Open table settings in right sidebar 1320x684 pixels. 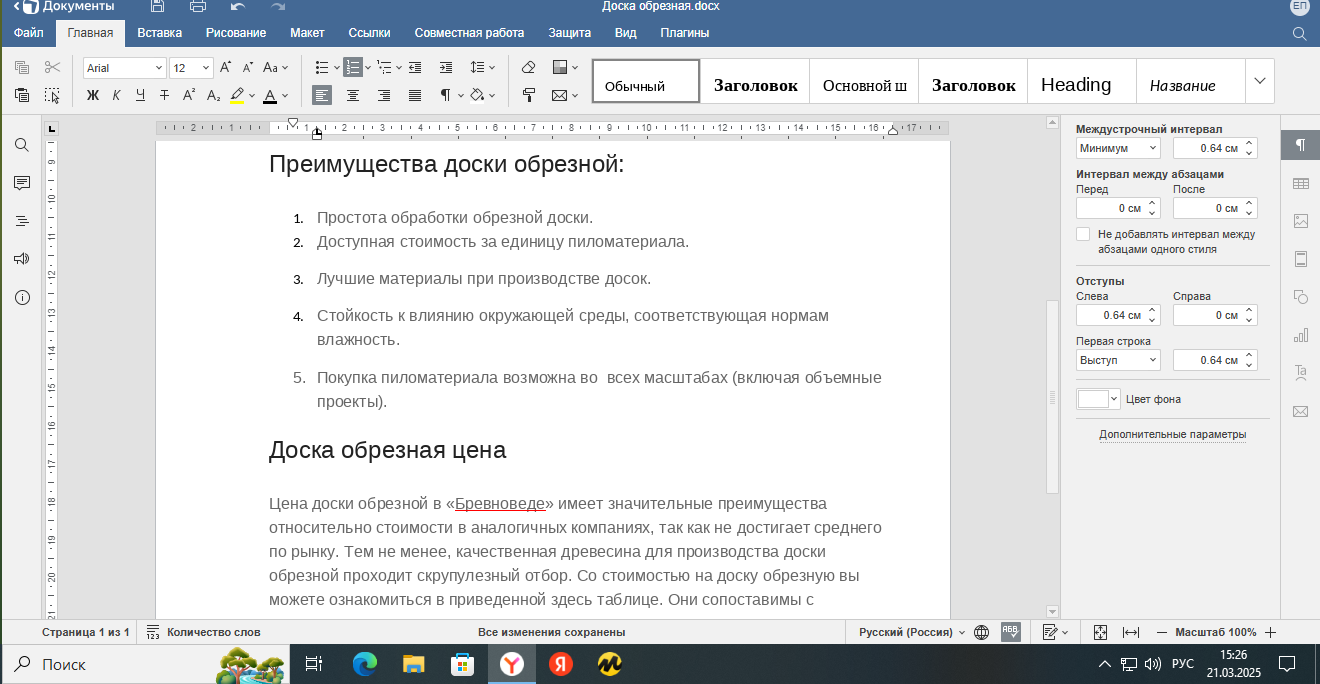(x=1301, y=183)
